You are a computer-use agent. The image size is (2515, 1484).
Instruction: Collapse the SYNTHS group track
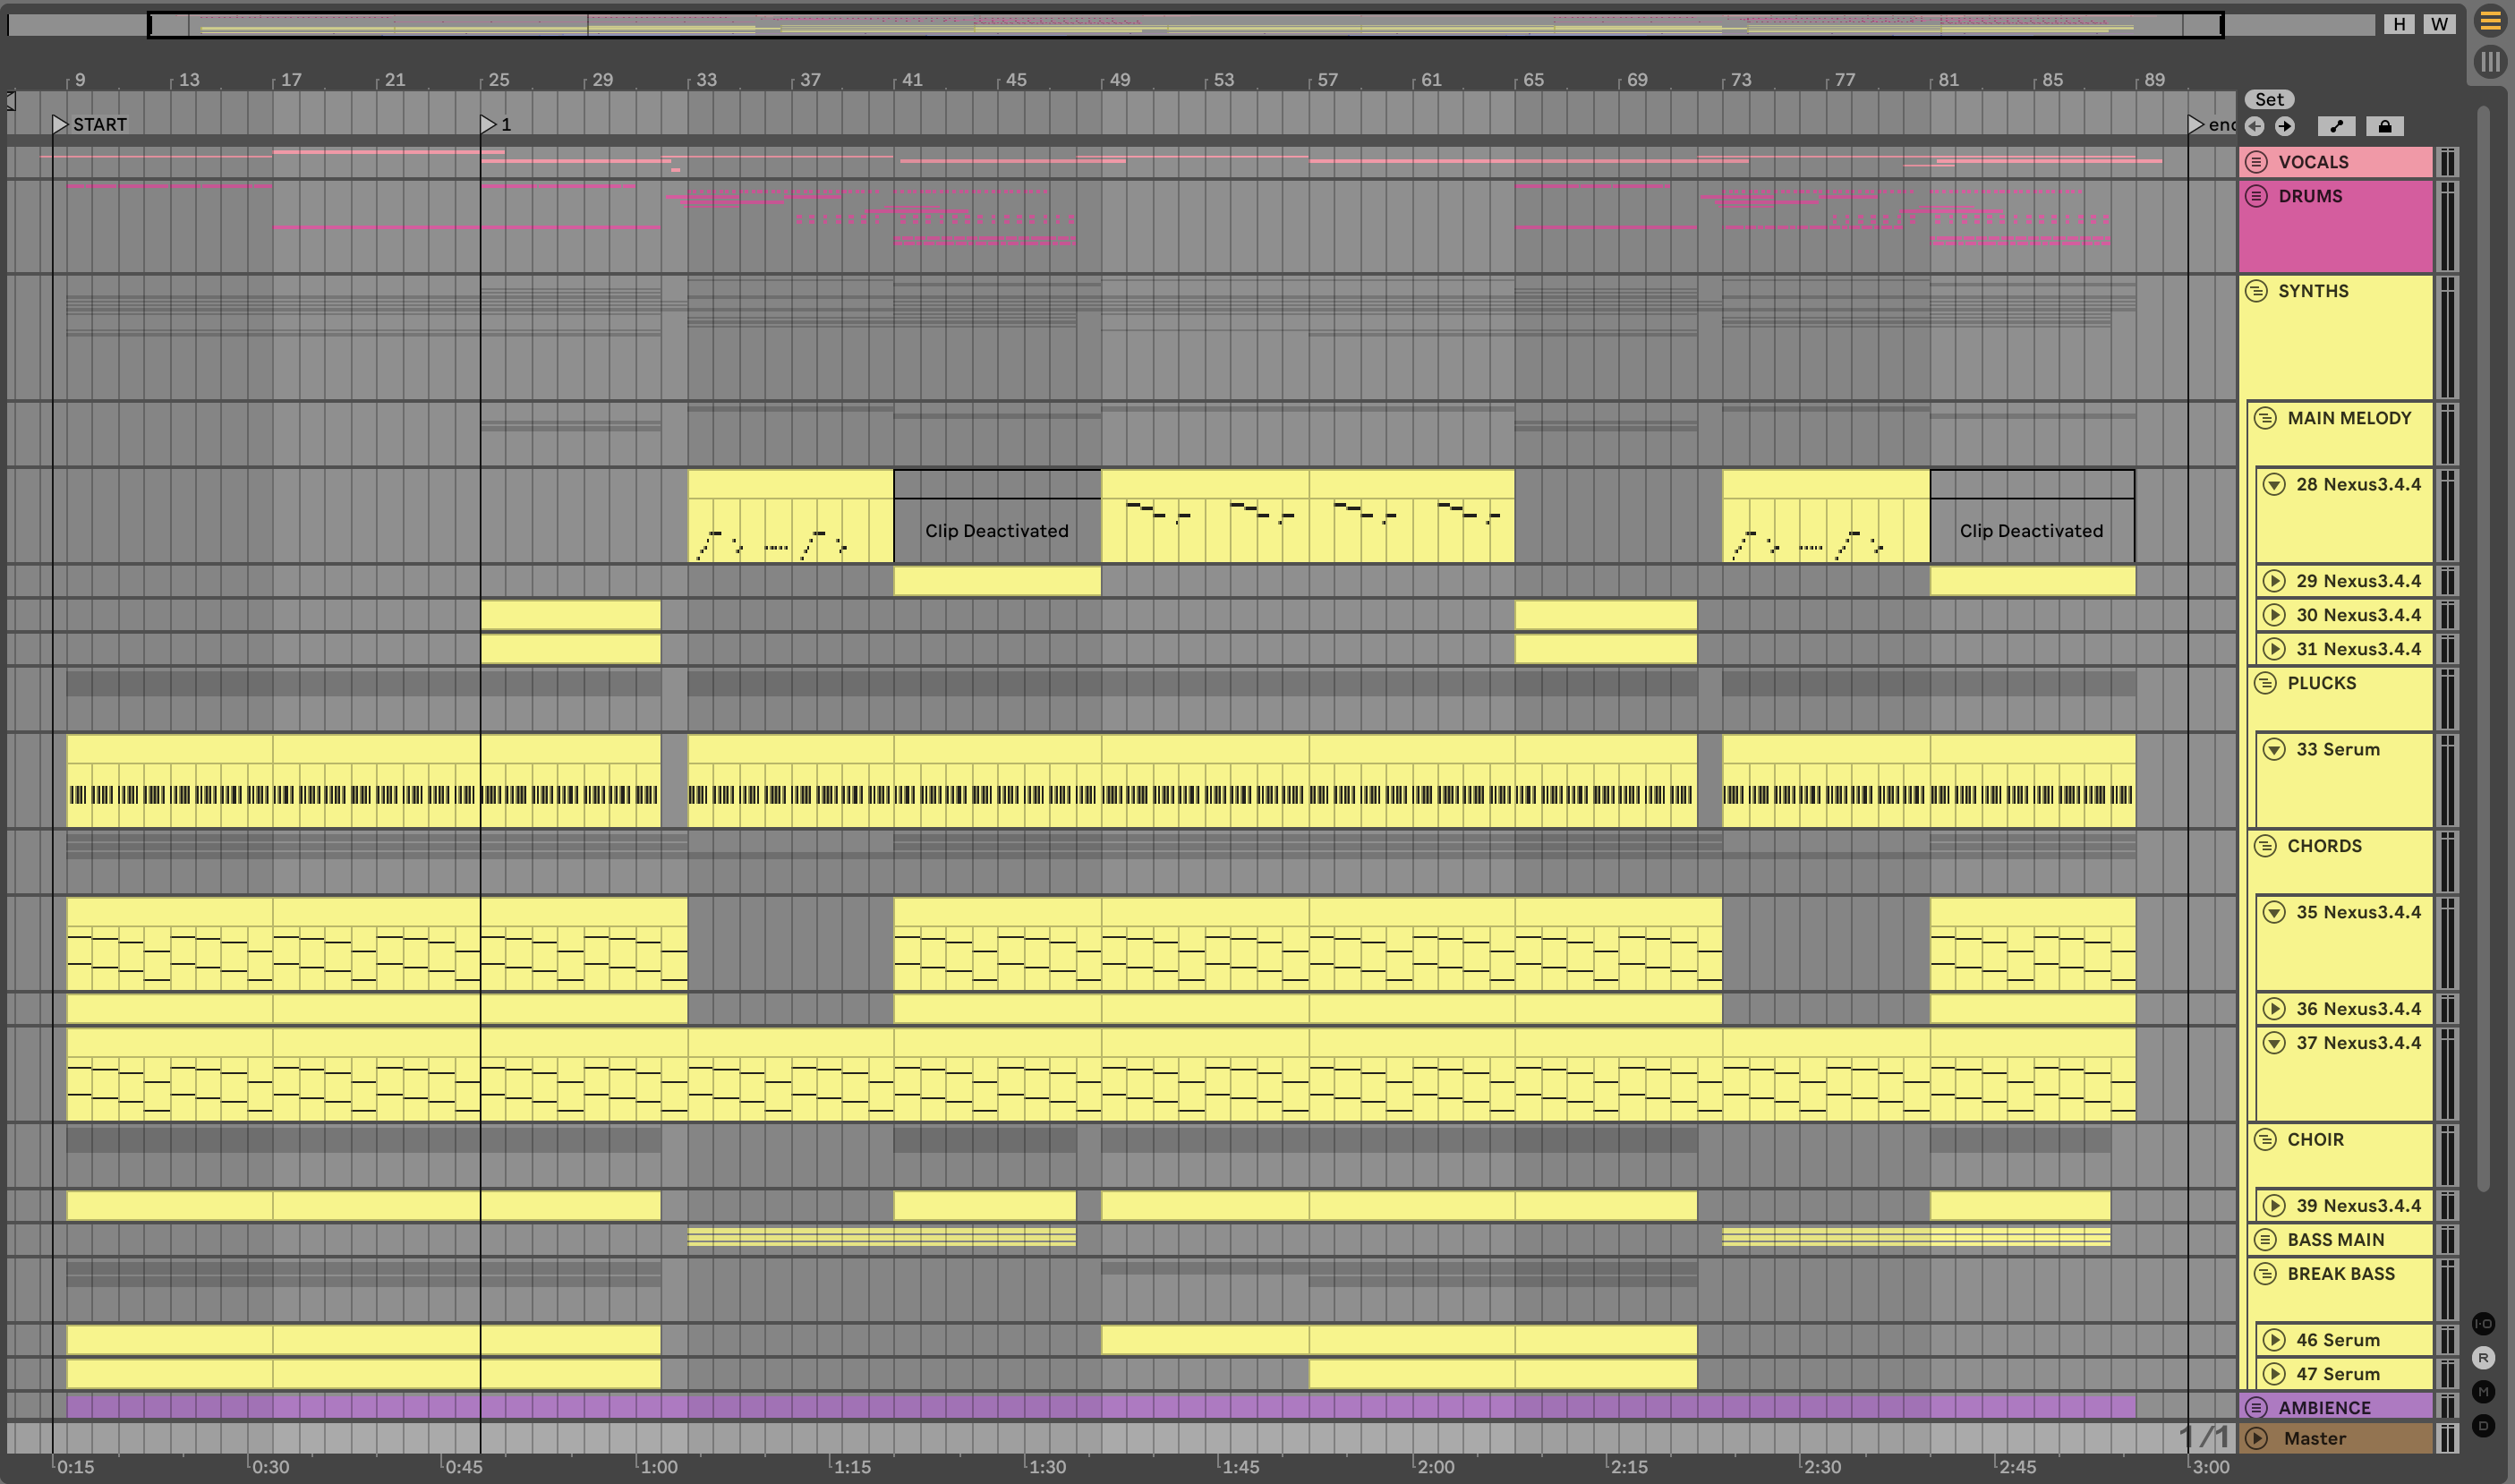(2257, 291)
